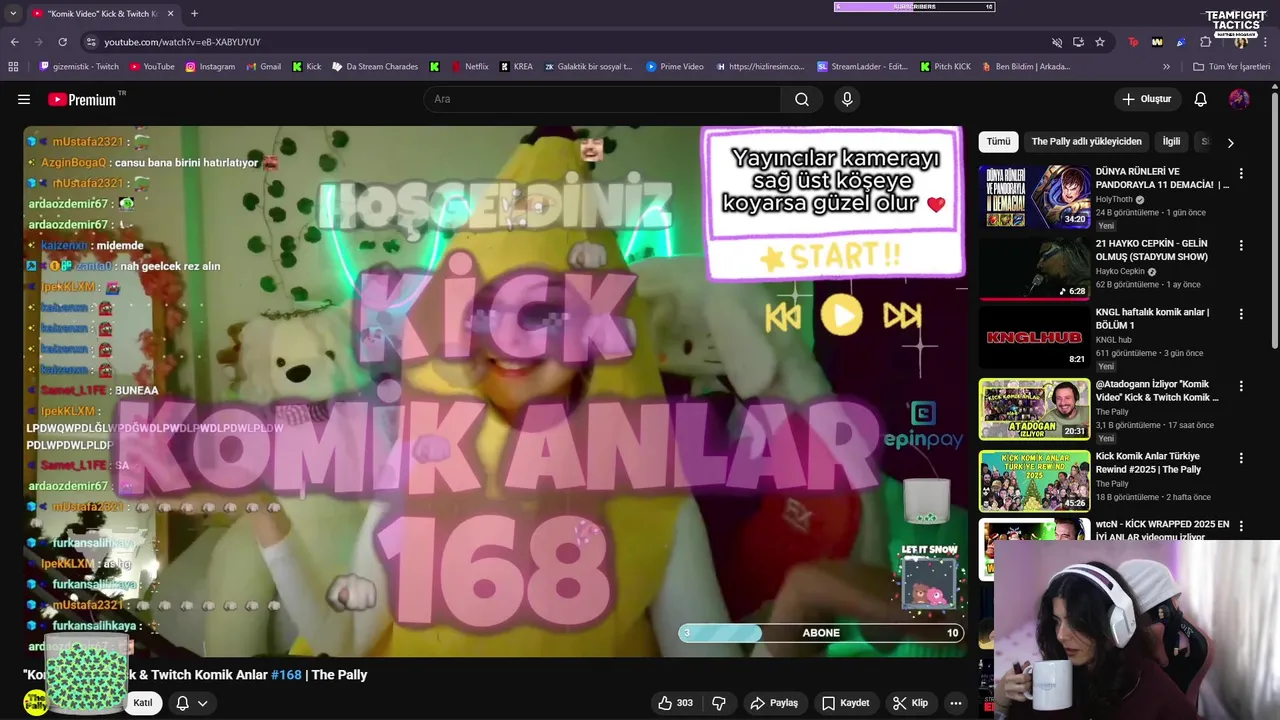Expand the hidden bookmarks overflow chevron
Image resolution: width=1280 pixels, height=720 pixels.
[x=1166, y=67]
